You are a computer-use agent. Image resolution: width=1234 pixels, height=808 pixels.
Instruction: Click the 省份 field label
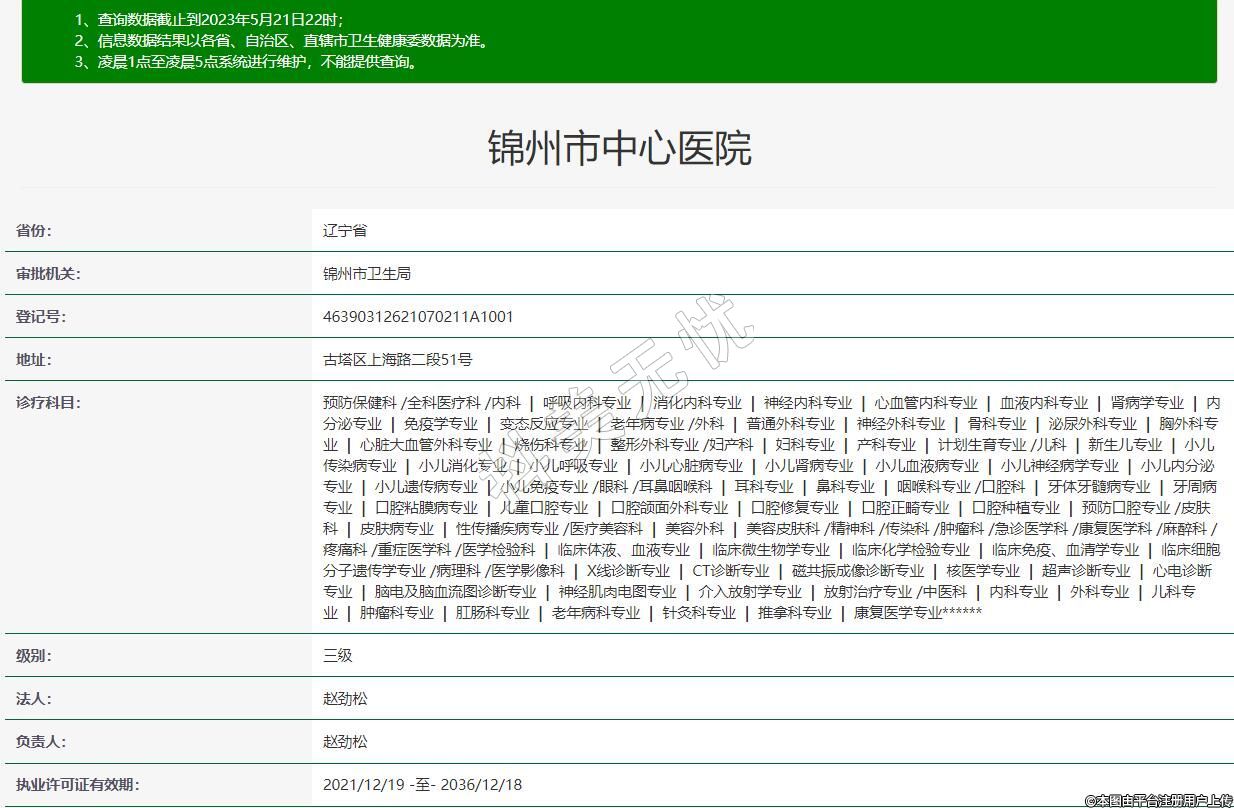(33, 231)
